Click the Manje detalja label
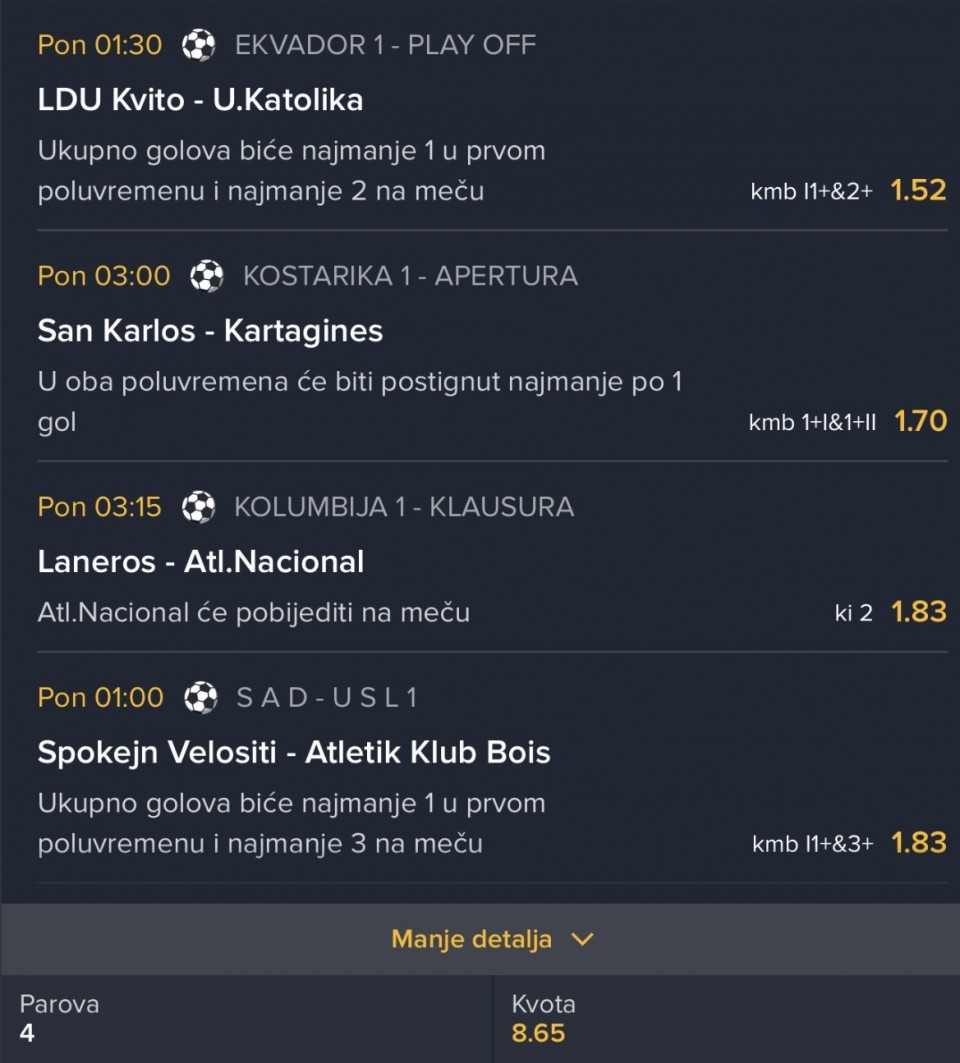This screenshot has width=960, height=1063. point(471,940)
